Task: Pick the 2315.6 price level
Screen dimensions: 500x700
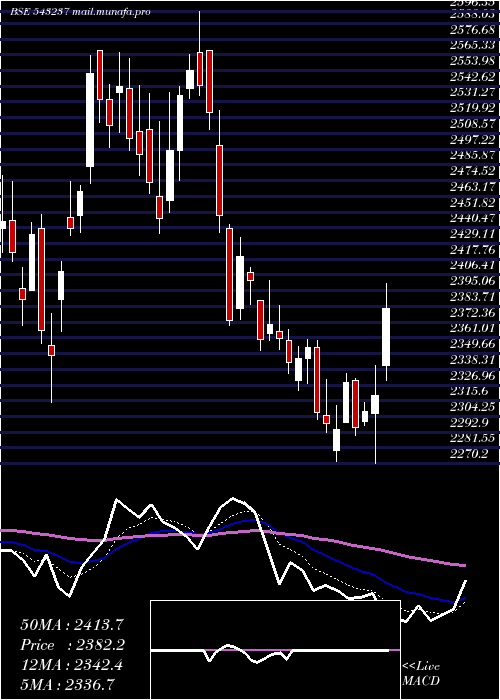Action: click(469, 392)
